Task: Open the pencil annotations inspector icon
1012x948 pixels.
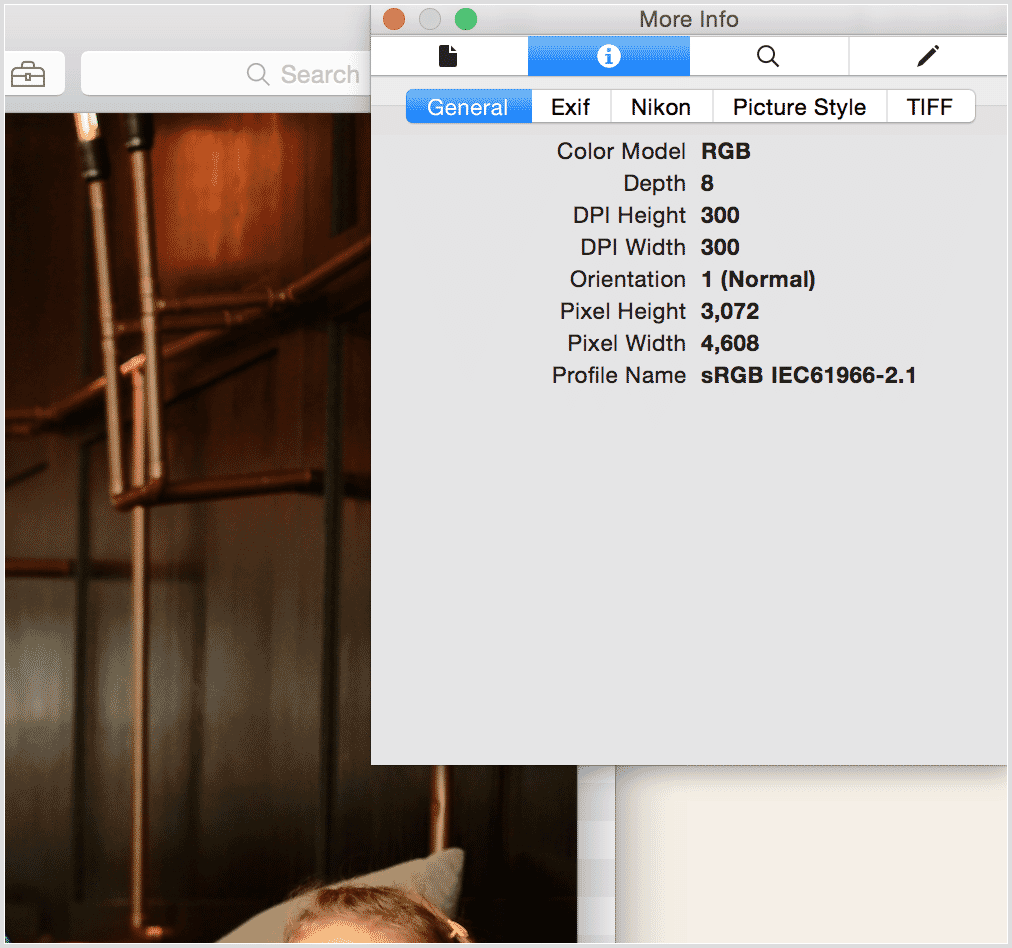Action: tap(928, 56)
